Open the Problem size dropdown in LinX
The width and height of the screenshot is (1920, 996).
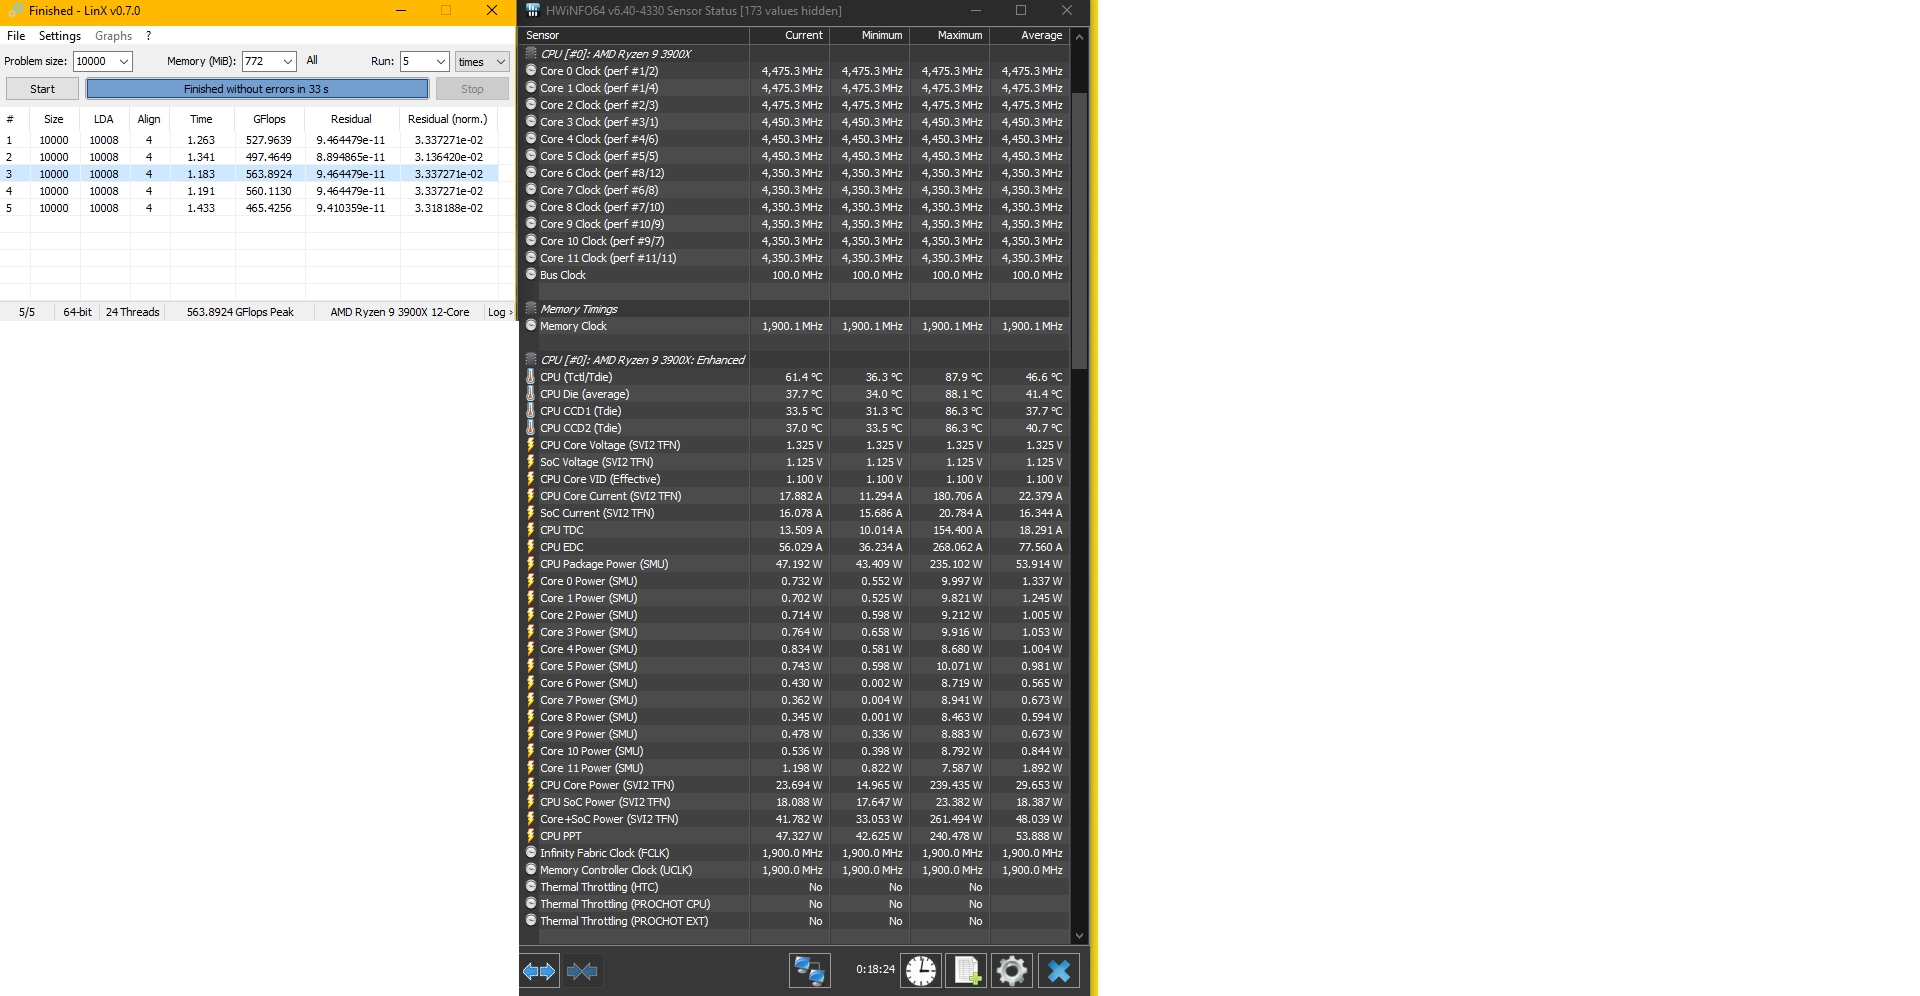pyautogui.click(x=124, y=62)
